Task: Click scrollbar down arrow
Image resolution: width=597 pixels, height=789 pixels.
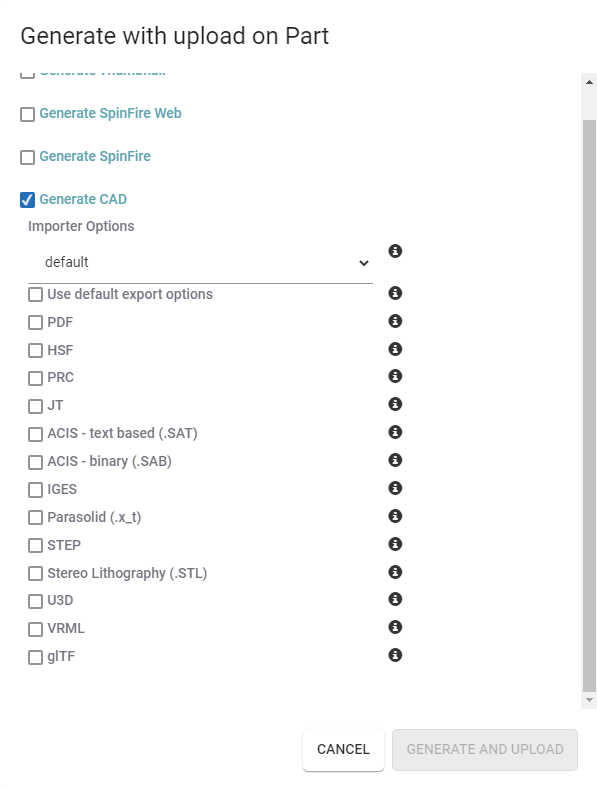Action: [589, 700]
